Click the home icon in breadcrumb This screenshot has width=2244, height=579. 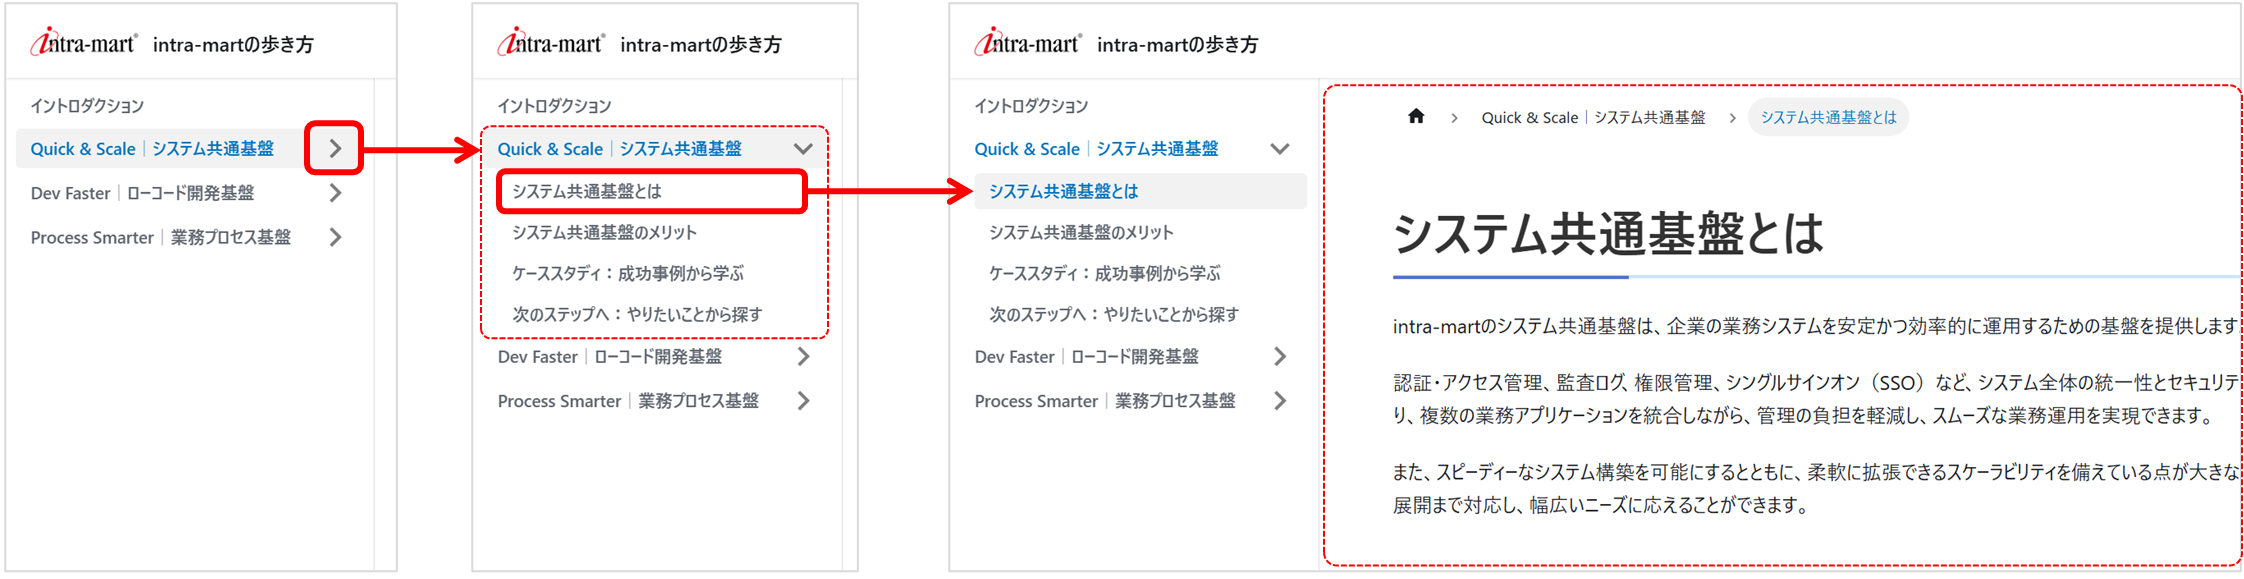point(1416,117)
